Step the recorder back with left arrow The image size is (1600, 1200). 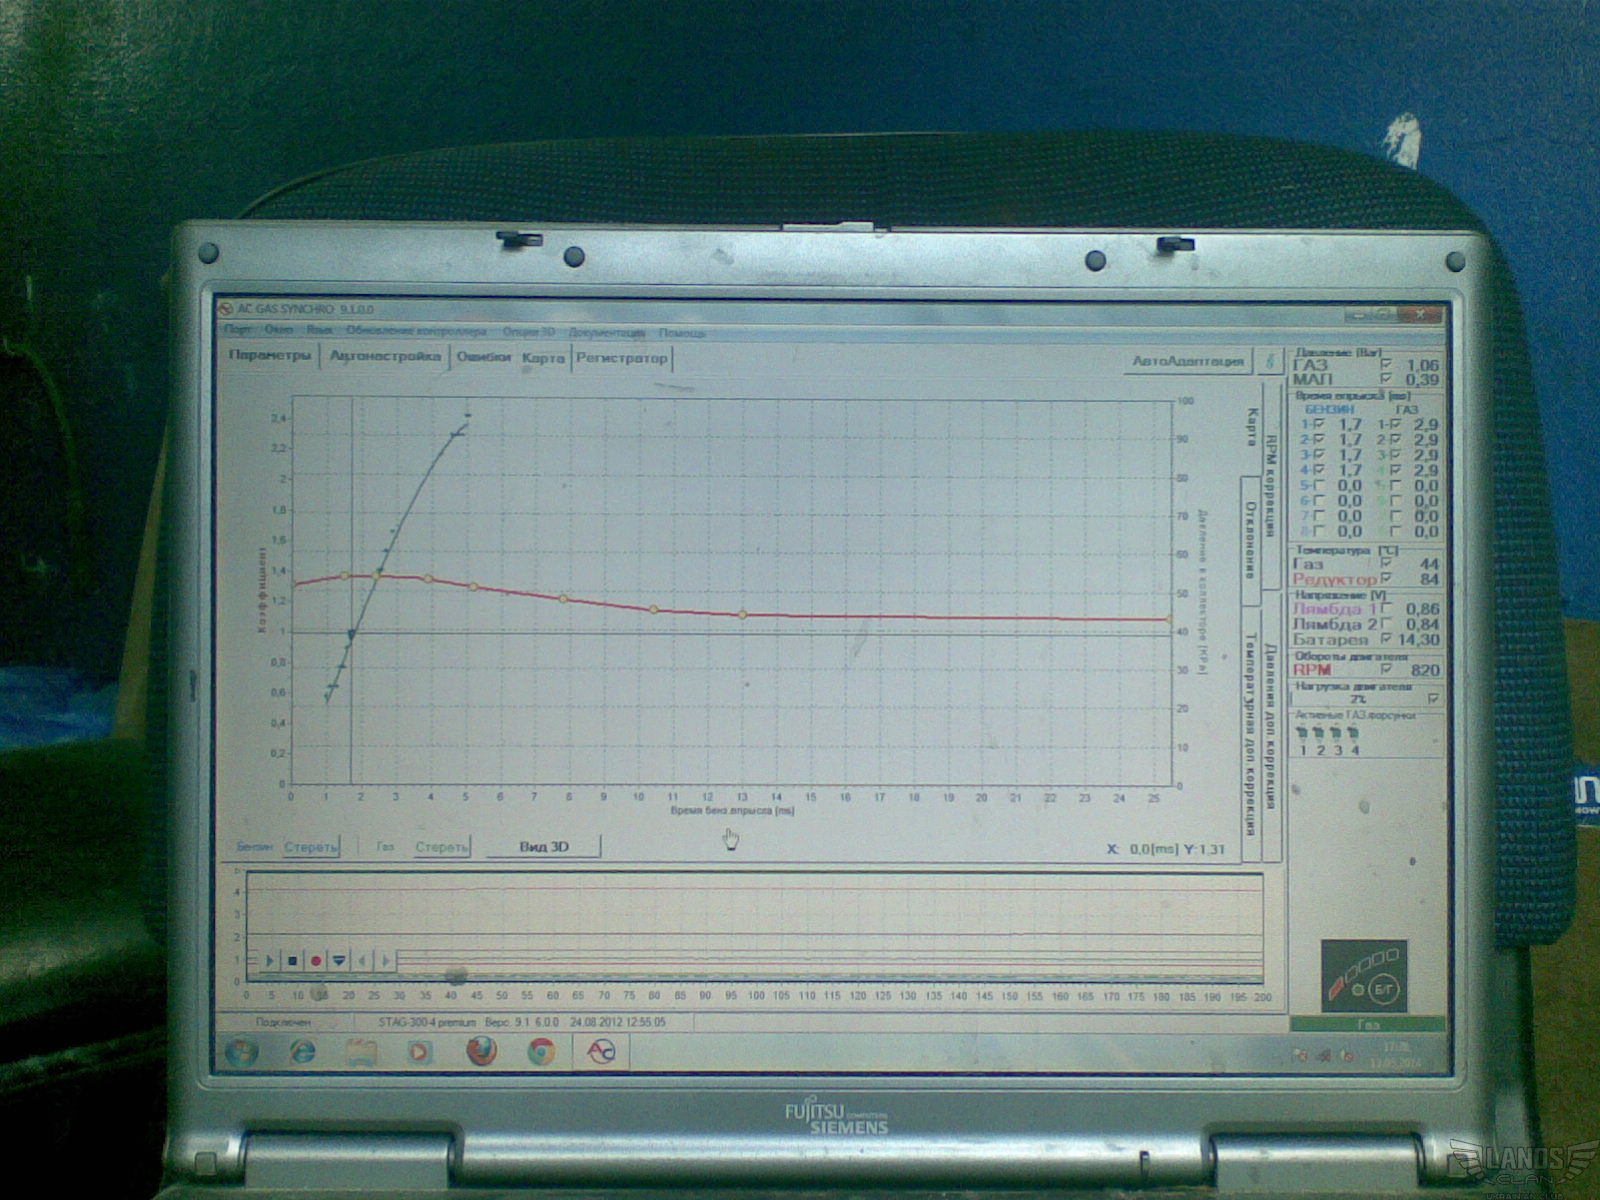[x=362, y=961]
